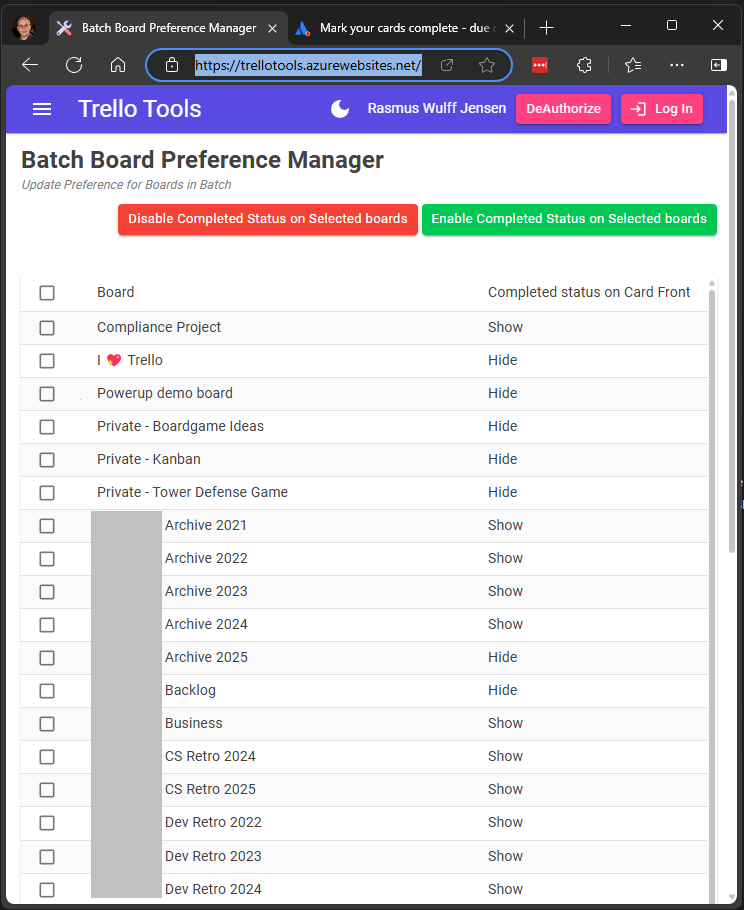744x910 pixels.
Task: Check the Dev Retro 2022 checkbox
Action: [47, 823]
